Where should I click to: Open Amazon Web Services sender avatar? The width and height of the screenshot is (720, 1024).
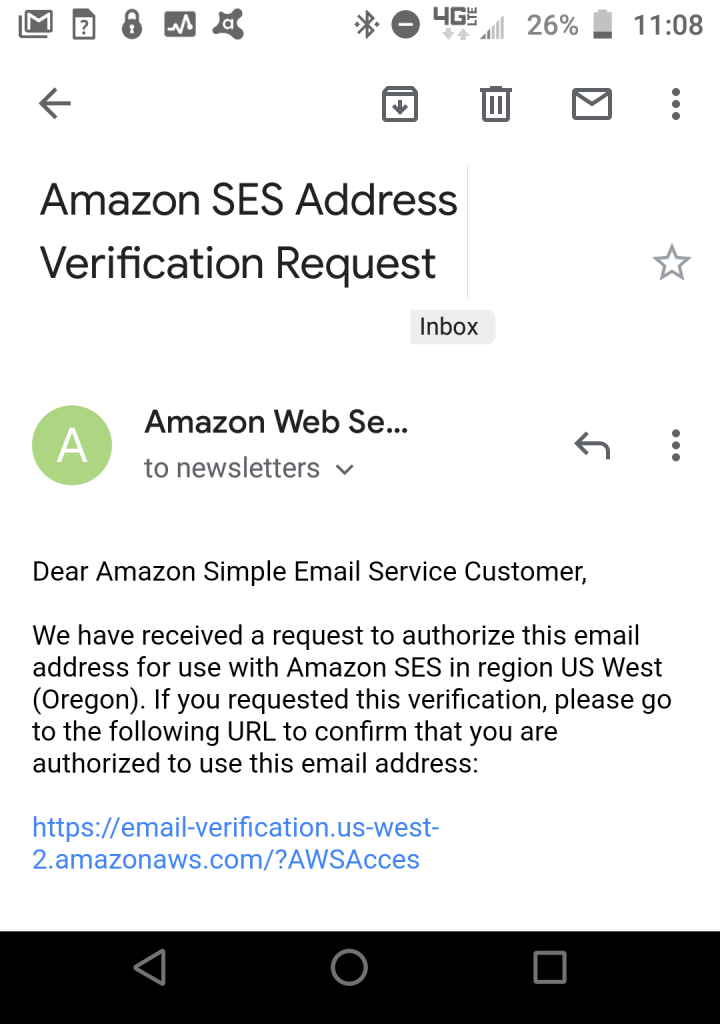pyautogui.click(x=72, y=445)
